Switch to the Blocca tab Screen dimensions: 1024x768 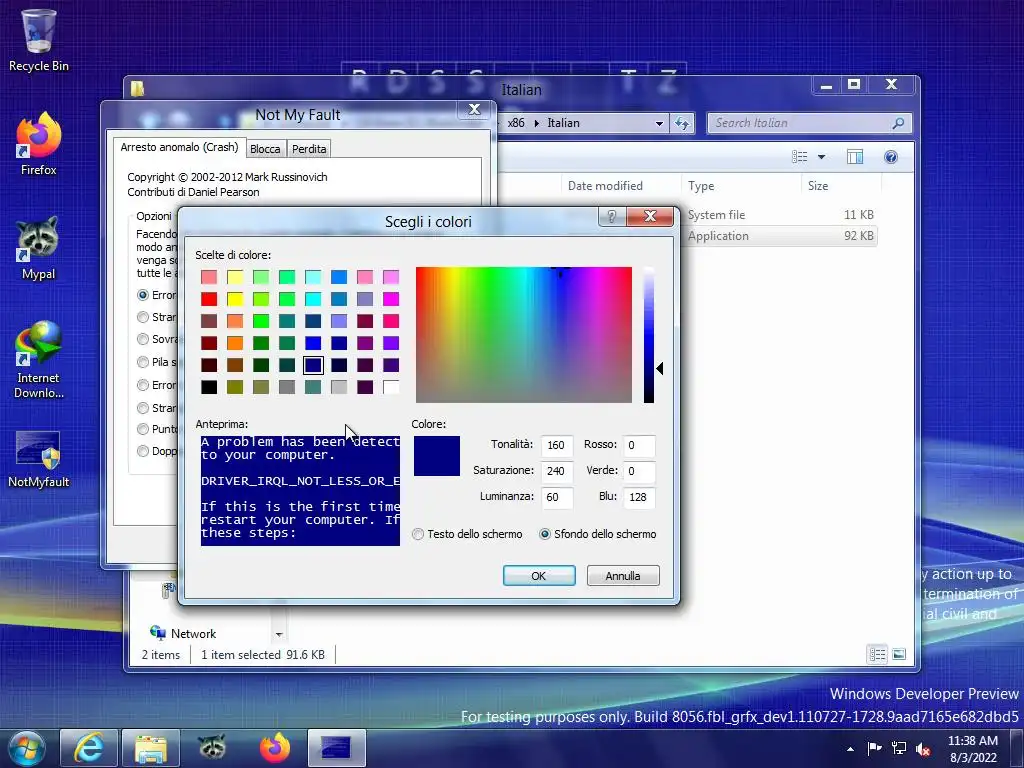coord(265,149)
